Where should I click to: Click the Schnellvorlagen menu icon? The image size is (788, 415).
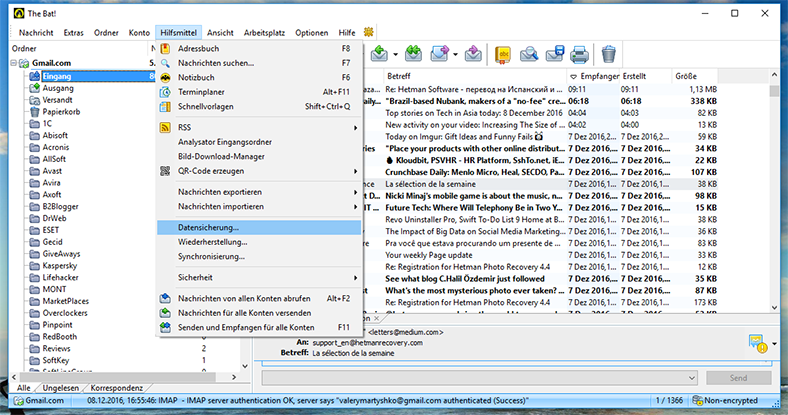[x=165, y=107]
